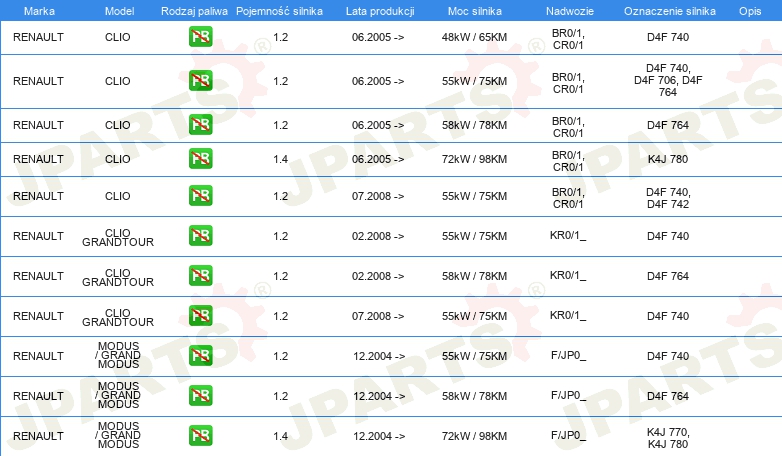Screen dimensions: 782x456
Task: Select MODUS / GRAND MODUS in the 1.4 row
Action: [x=118, y=435]
